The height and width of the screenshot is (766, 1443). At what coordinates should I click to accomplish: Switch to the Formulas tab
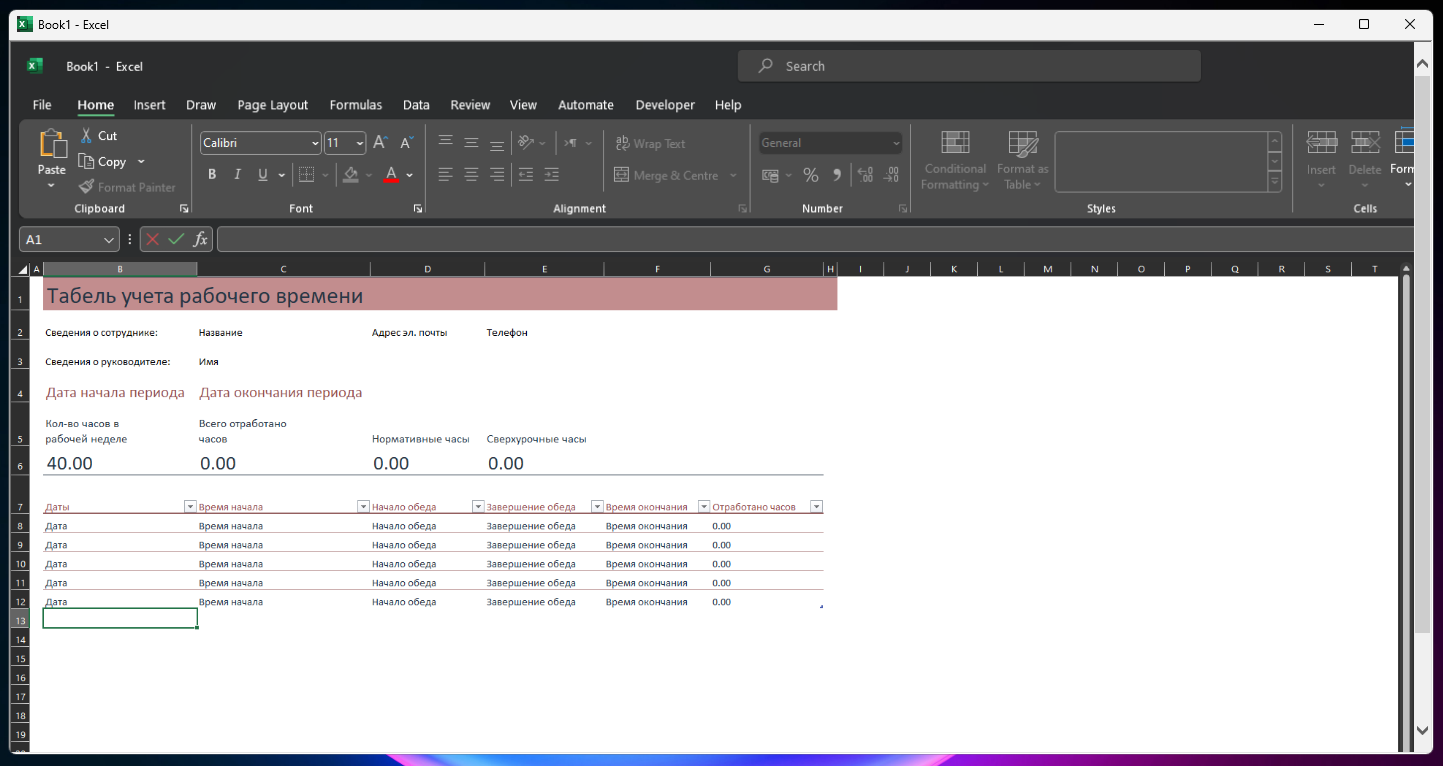point(356,105)
